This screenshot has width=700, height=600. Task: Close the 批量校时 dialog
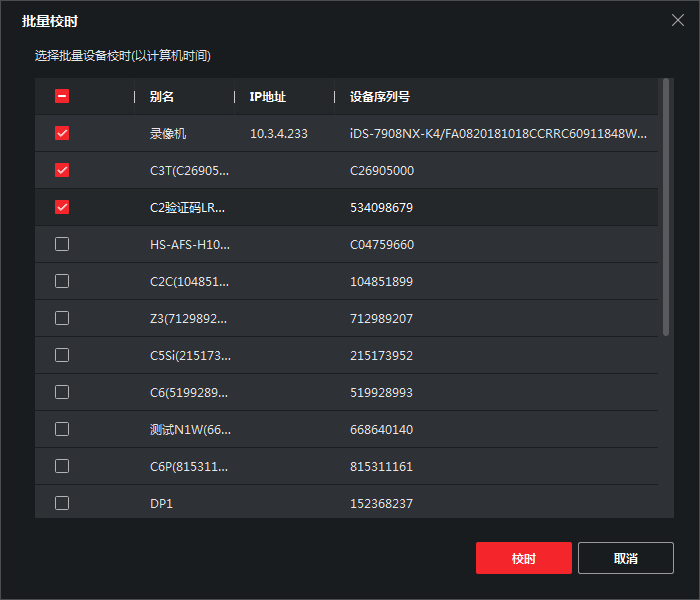pyautogui.click(x=678, y=19)
